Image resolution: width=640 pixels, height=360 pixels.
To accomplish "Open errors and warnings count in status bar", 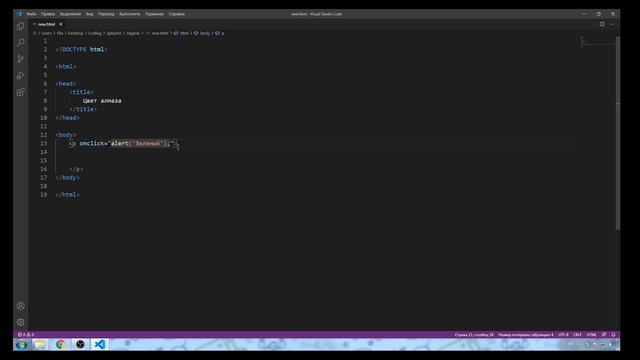I will [26, 335].
